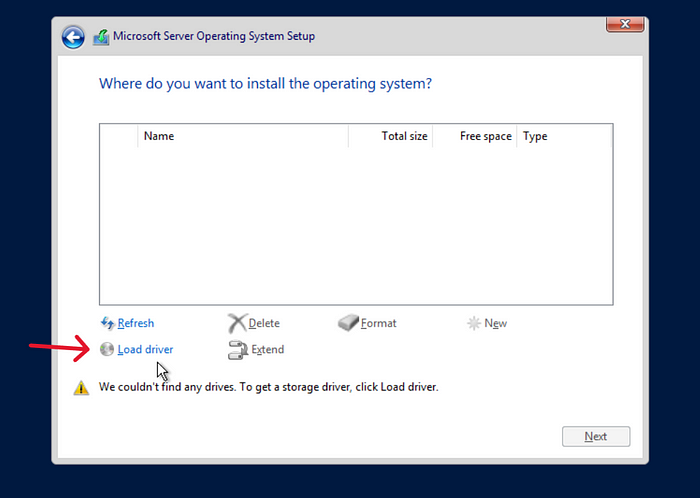Click the Delete X icon
Screen dimensions: 700x498
(237, 323)
